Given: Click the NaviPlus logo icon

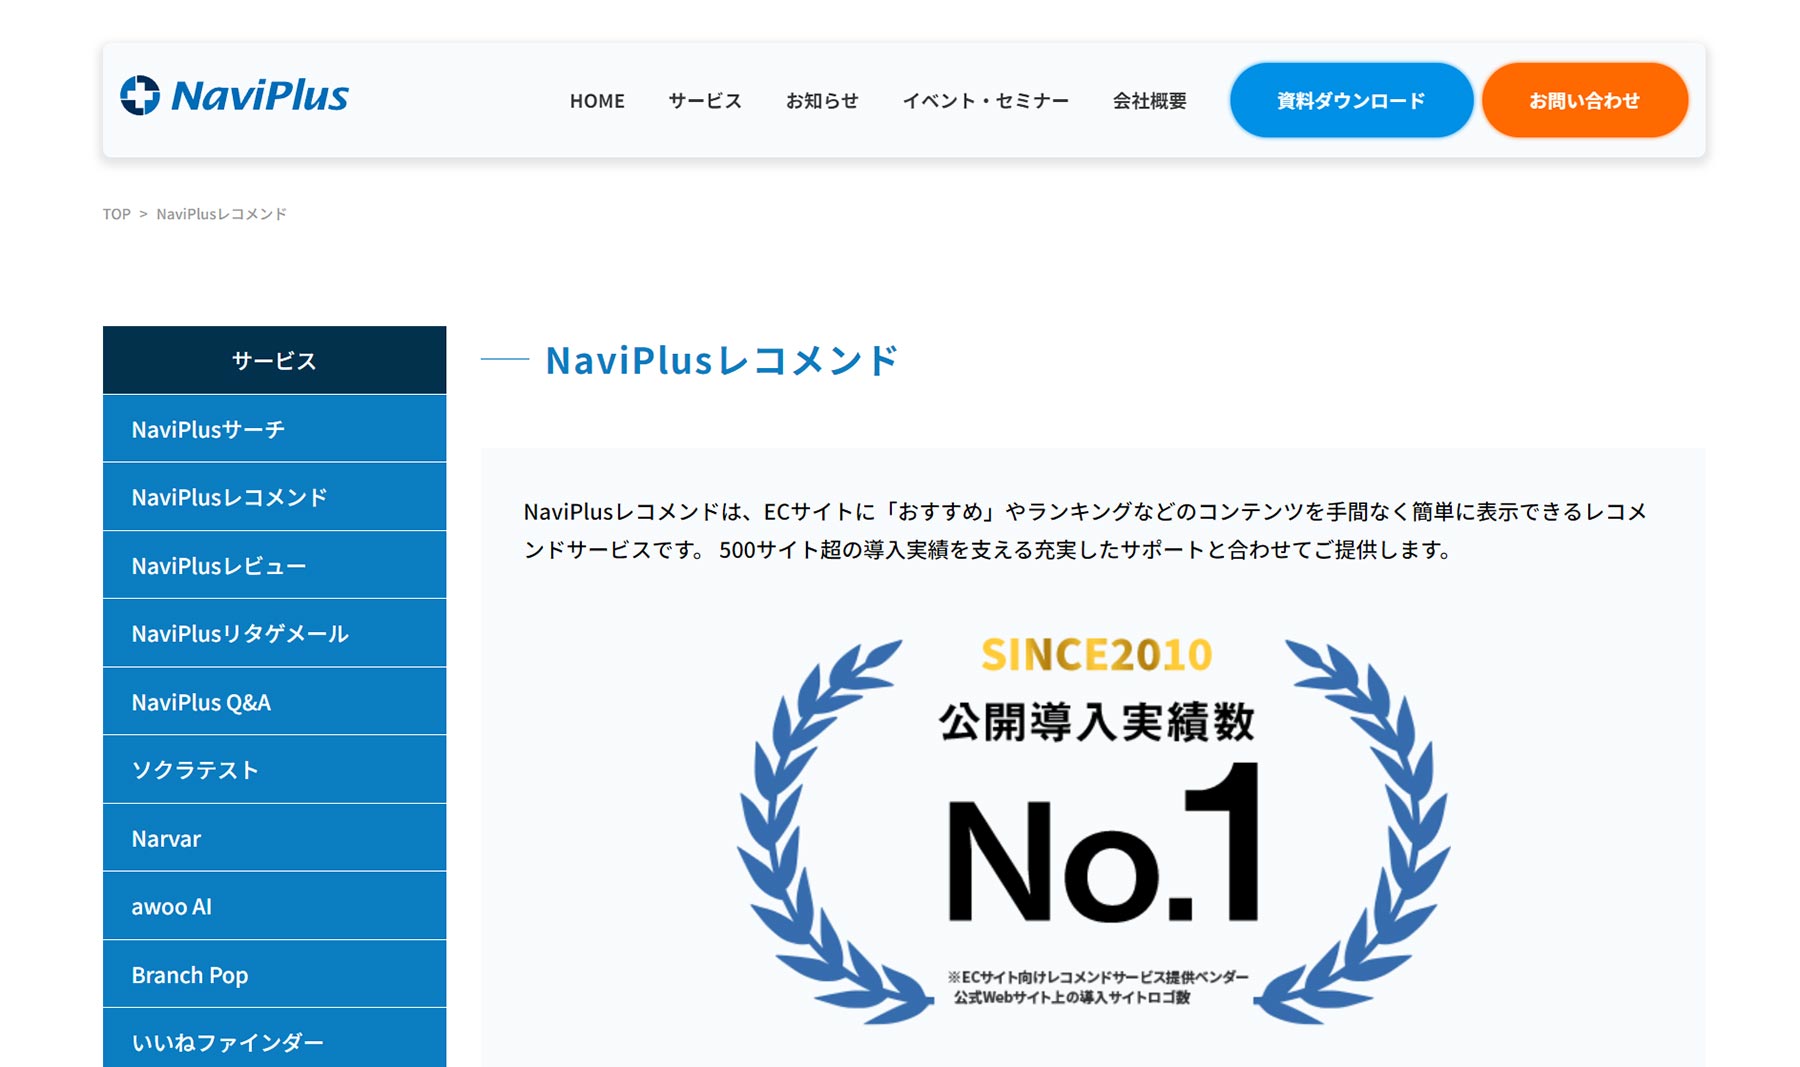Looking at the screenshot, I should coord(141,96).
